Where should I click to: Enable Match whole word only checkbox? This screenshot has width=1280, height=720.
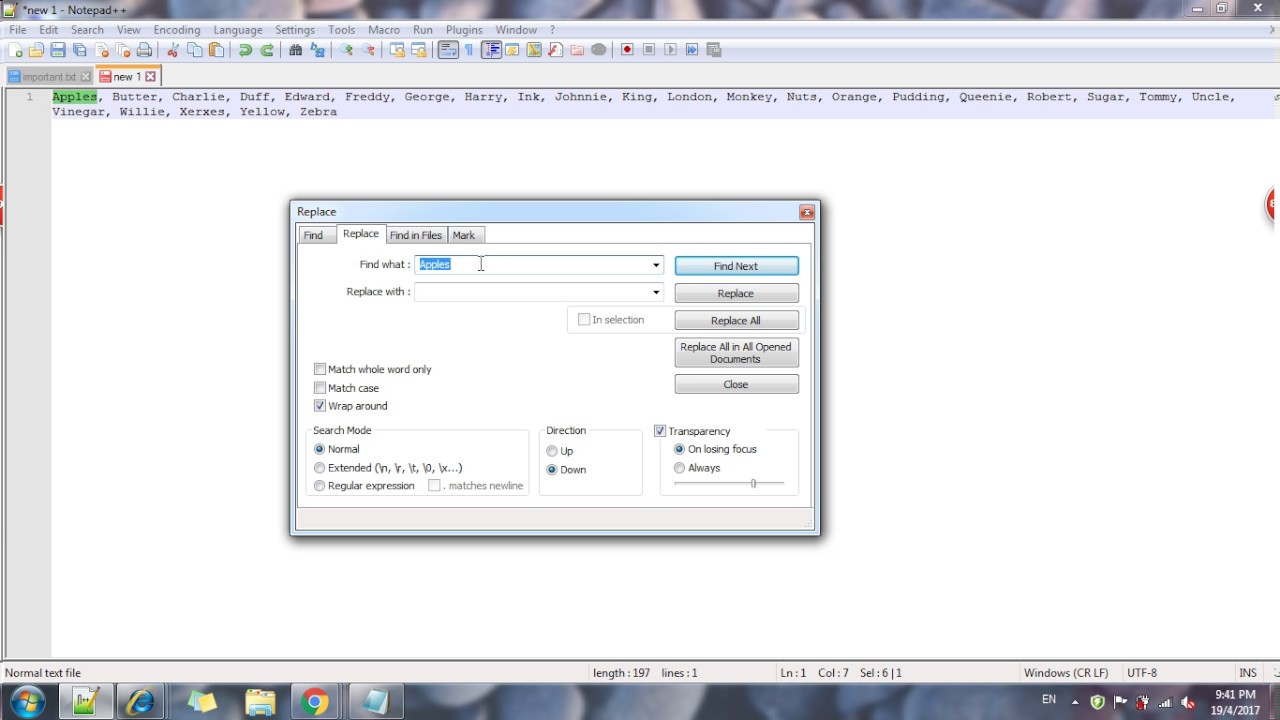tap(320, 369)
